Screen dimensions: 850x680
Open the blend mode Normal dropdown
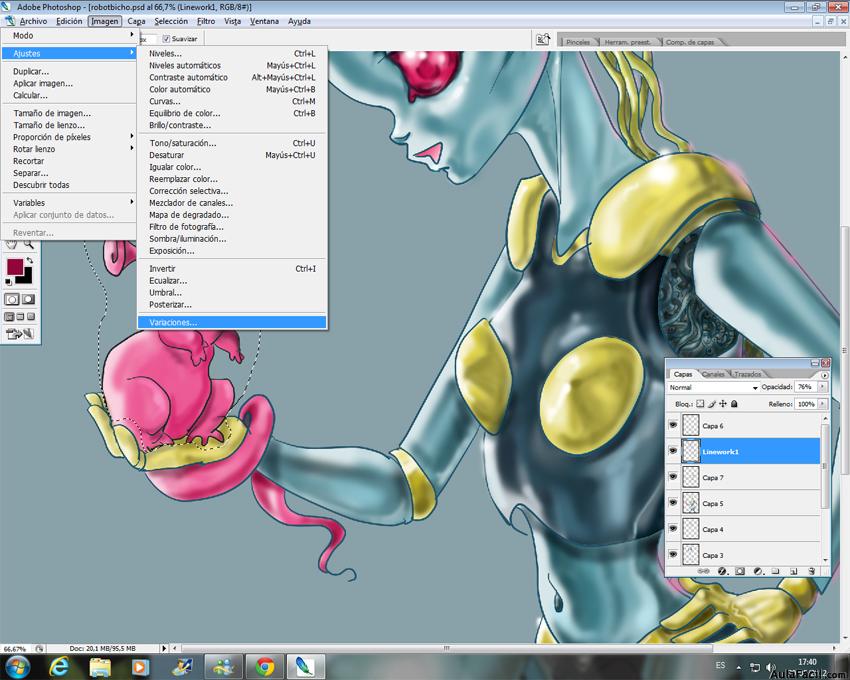713,388
